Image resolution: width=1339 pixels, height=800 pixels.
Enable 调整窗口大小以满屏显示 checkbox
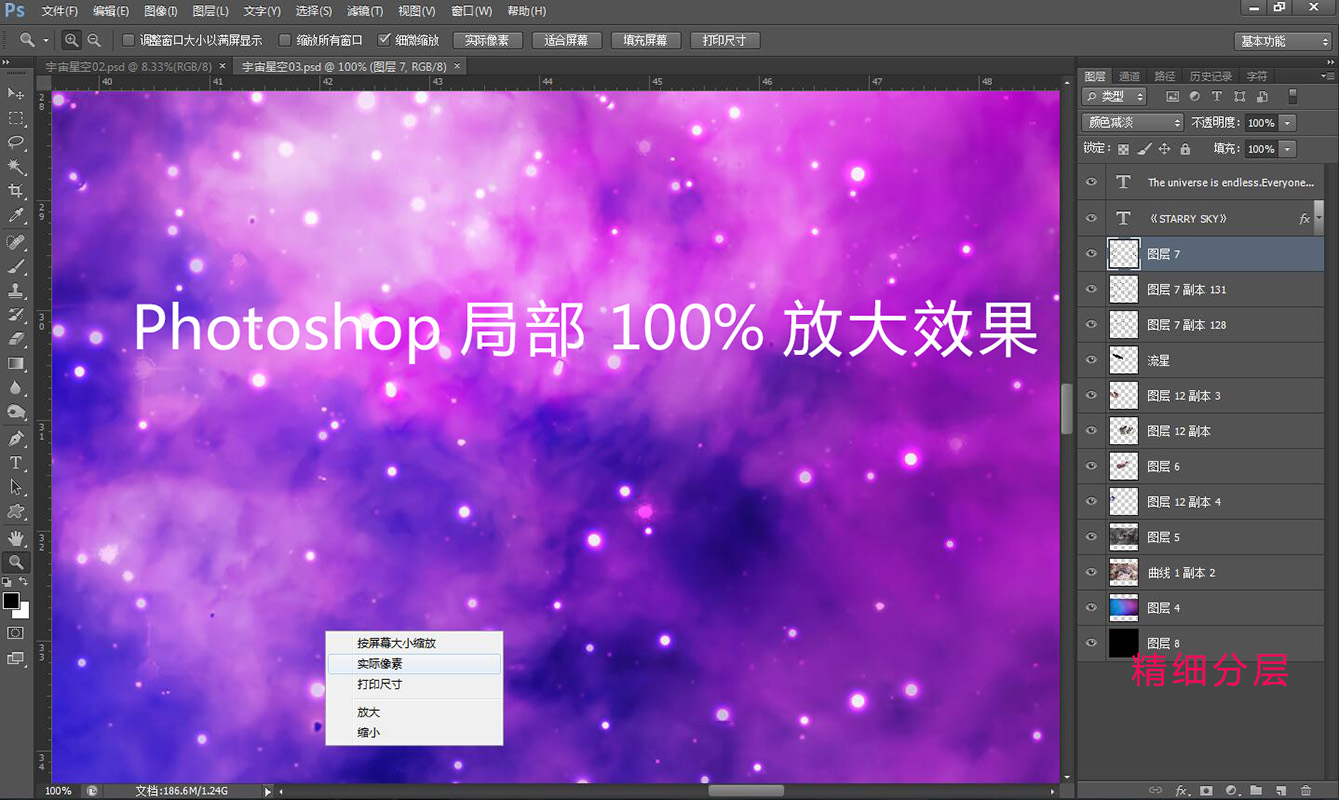[128, 41]
